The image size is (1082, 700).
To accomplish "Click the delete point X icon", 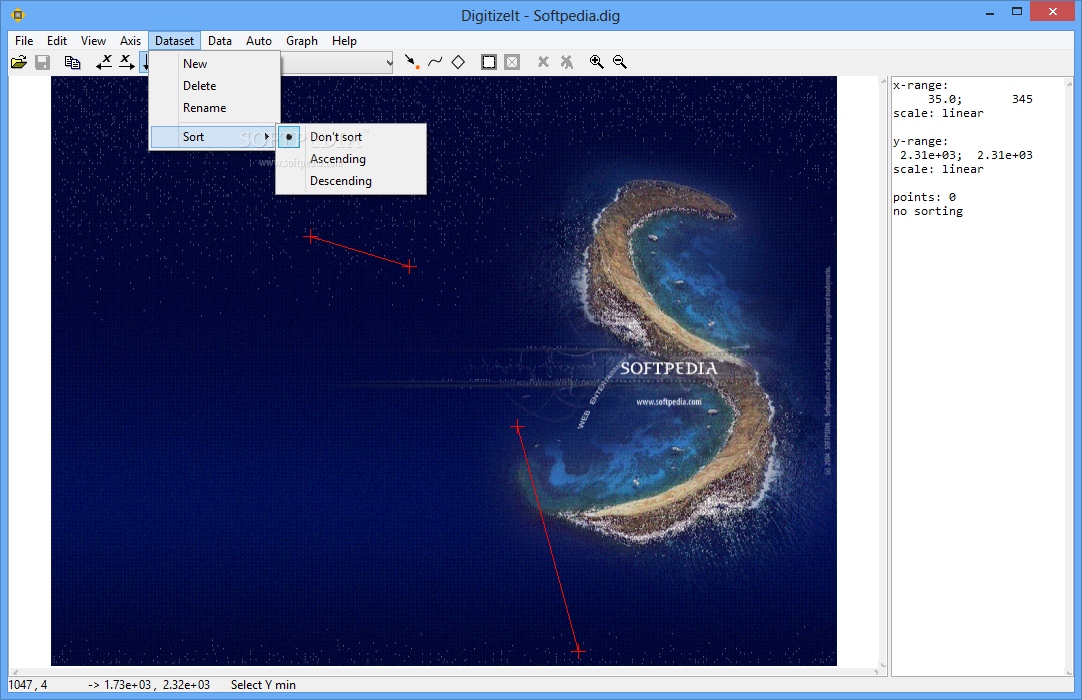I will [x=543, y=62].
